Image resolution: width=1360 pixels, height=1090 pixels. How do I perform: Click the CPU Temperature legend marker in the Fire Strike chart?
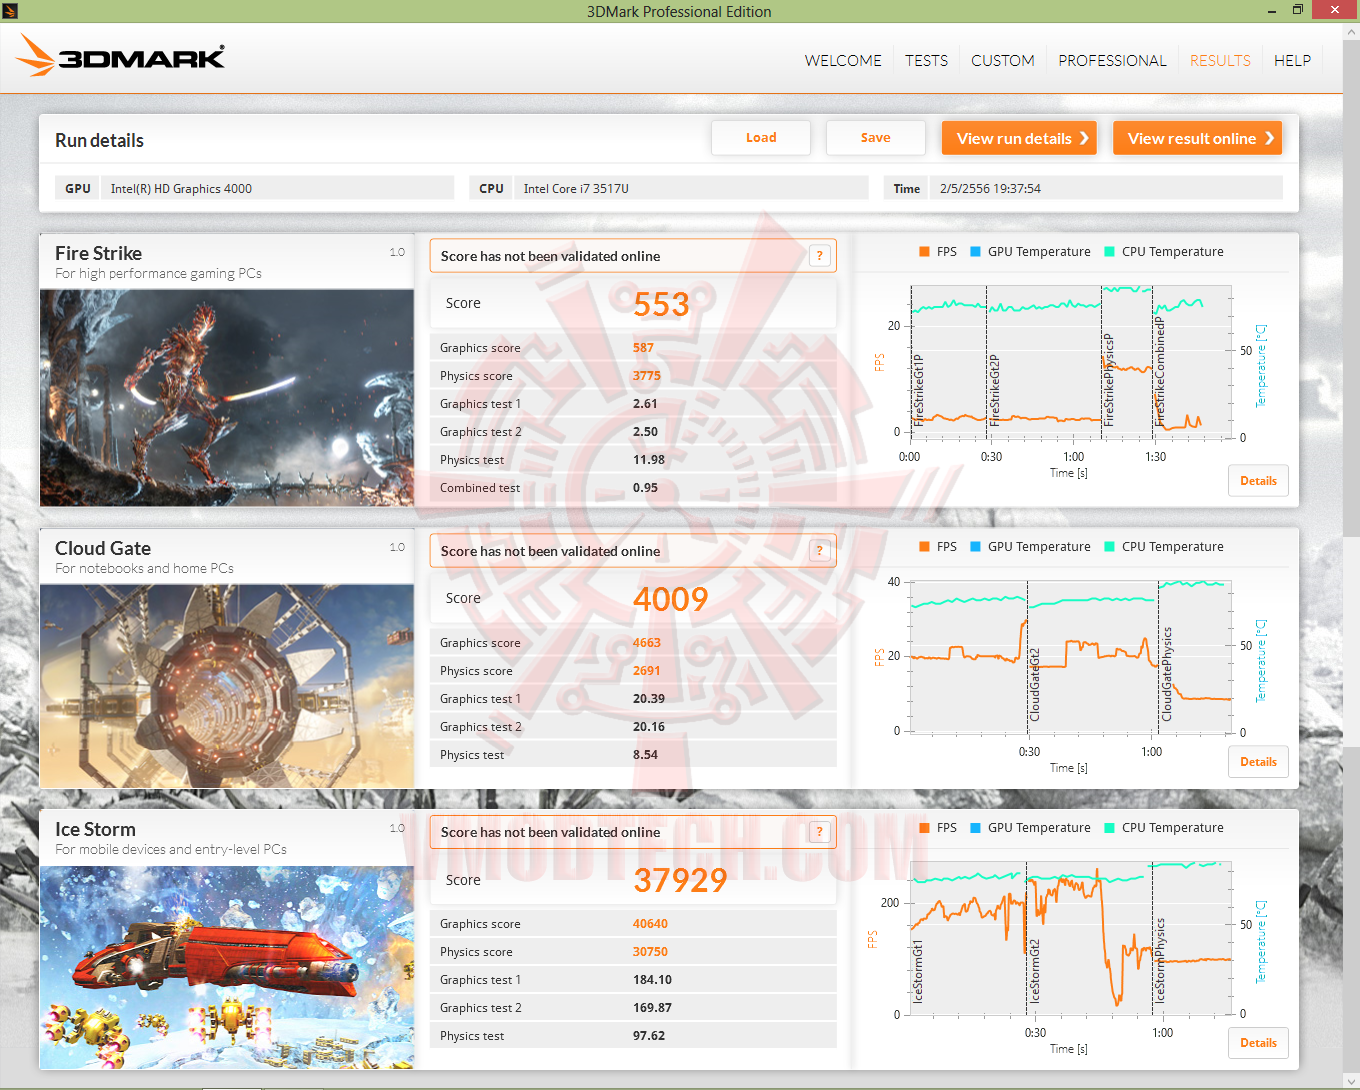pos(1110,252)
